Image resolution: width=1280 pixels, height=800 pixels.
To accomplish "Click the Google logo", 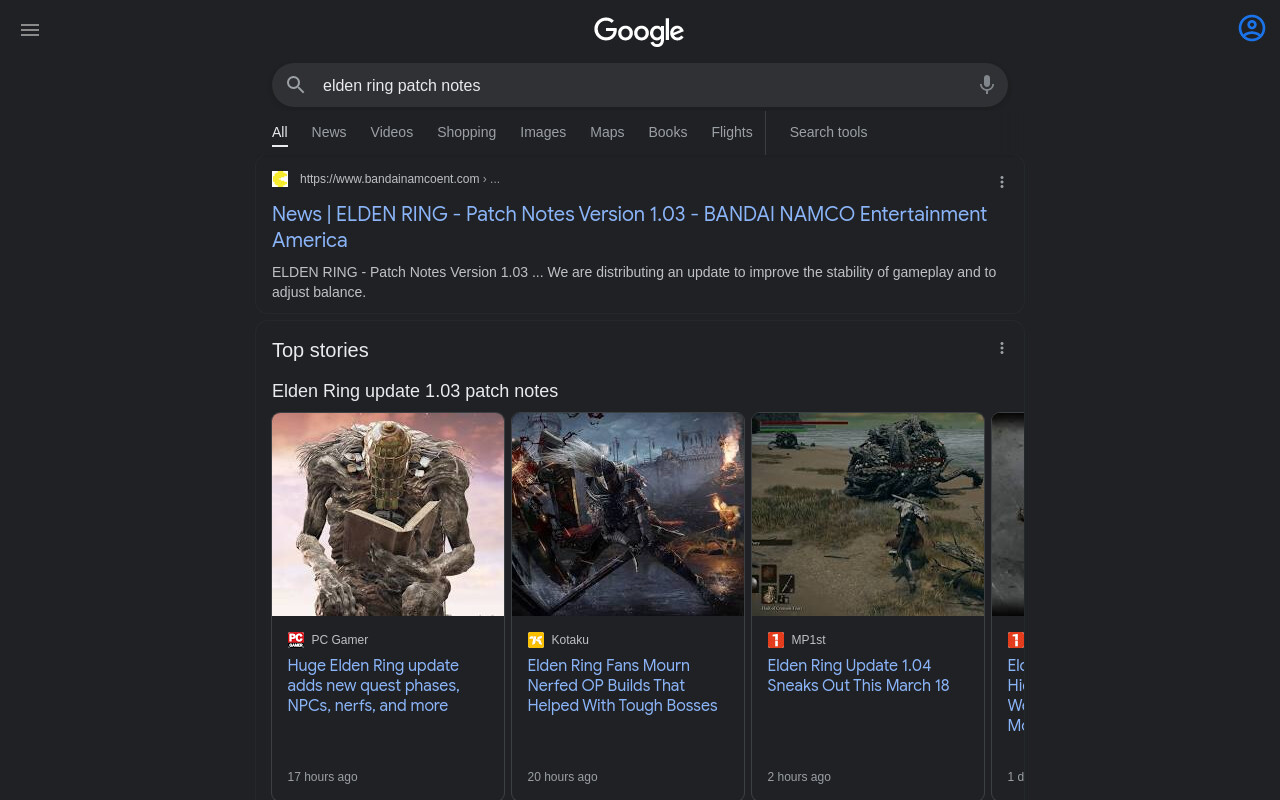I will coord(639,31).
